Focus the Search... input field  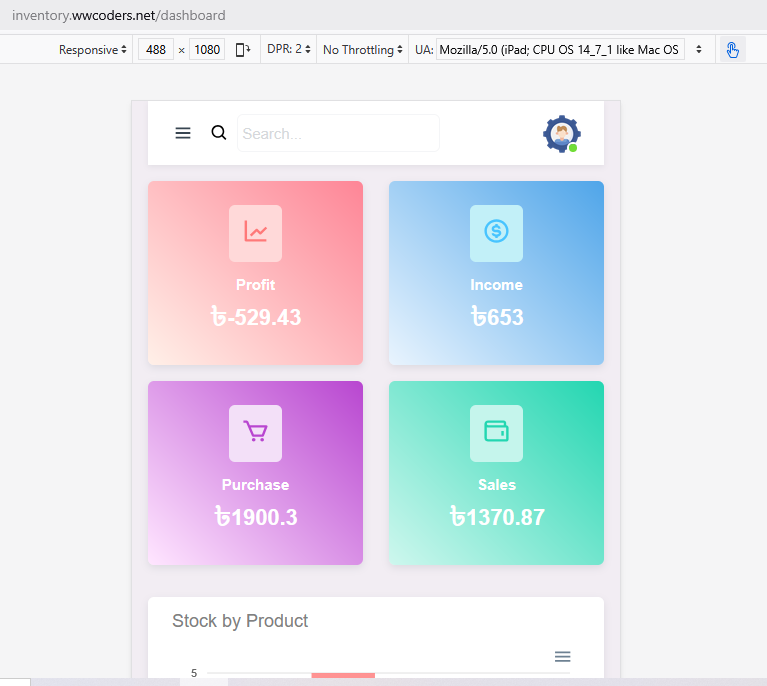coord(338,133)
